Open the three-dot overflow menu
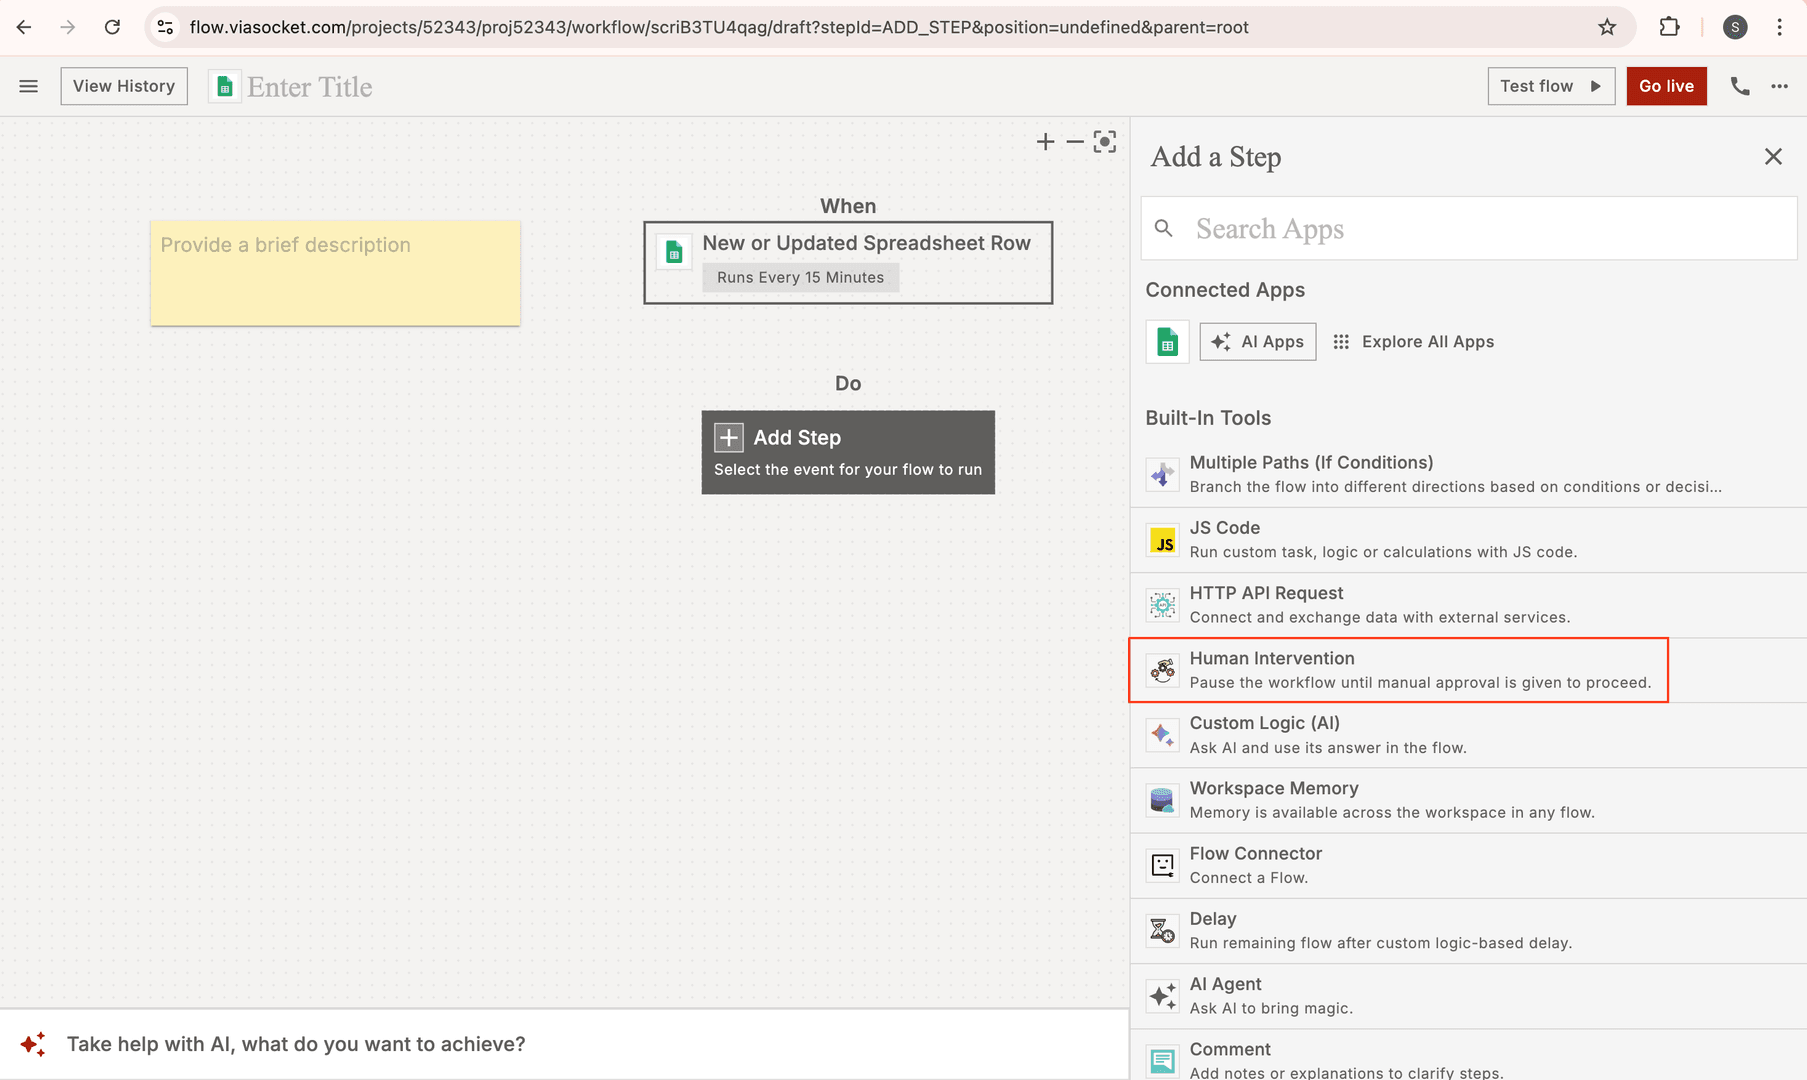Screen dimensions: 1807x1080 pos(1780,86)
